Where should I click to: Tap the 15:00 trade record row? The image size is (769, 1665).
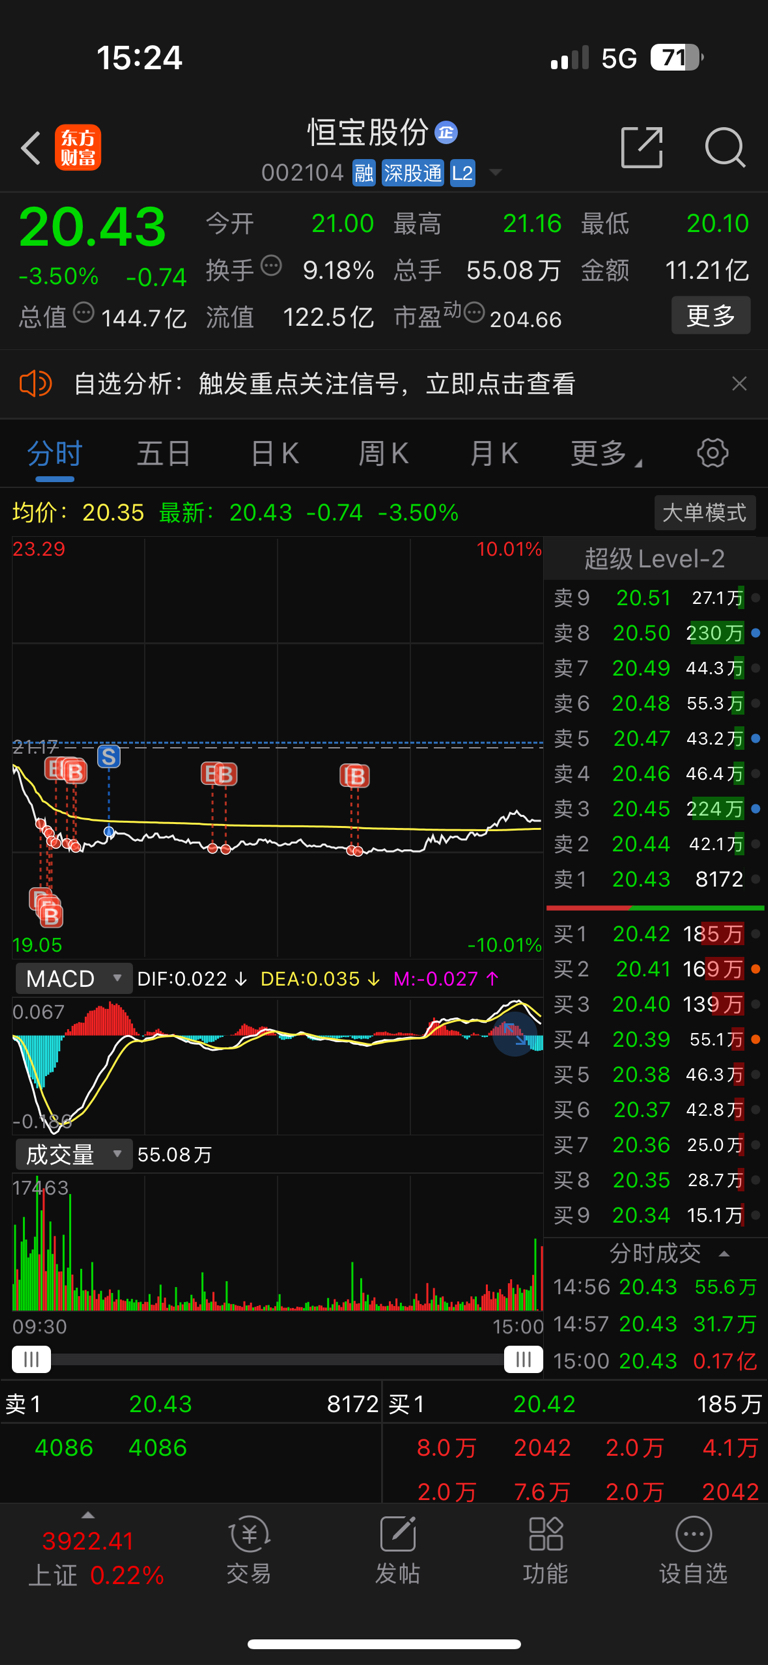[656, 1361]
